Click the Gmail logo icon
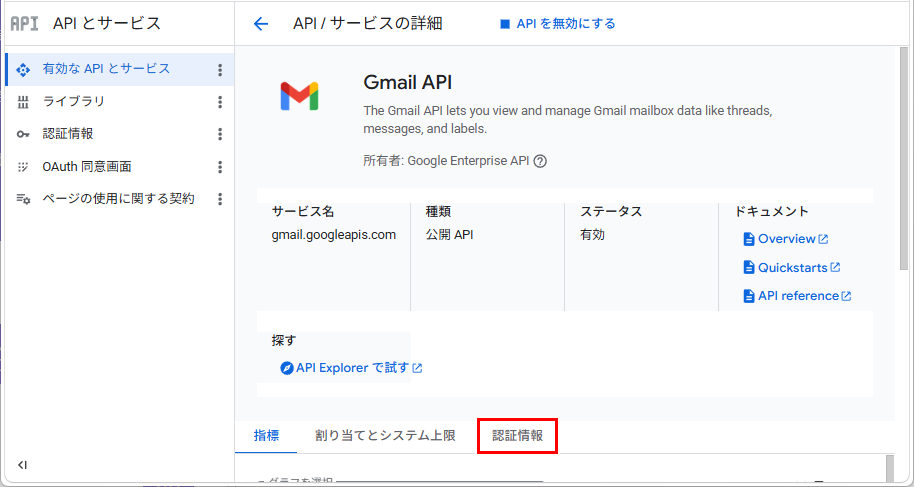This screenshot has width=914, height=487. coord(299,96)
